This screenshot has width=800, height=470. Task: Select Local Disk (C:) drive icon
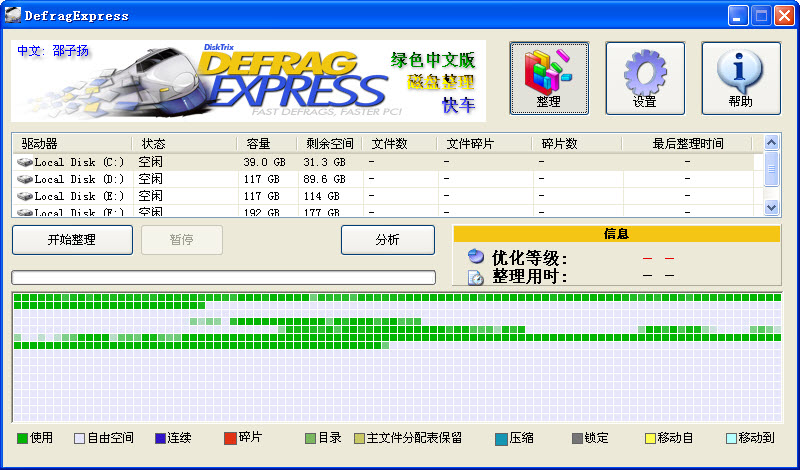(25, 162)
